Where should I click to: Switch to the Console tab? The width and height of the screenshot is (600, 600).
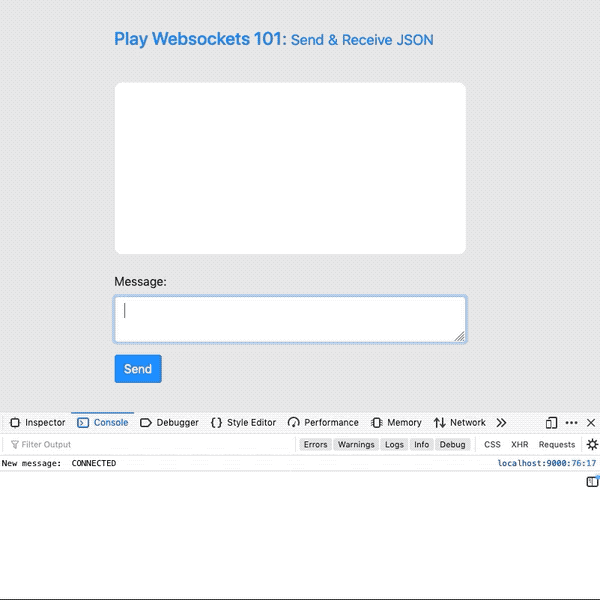click(x=103, y=422)
